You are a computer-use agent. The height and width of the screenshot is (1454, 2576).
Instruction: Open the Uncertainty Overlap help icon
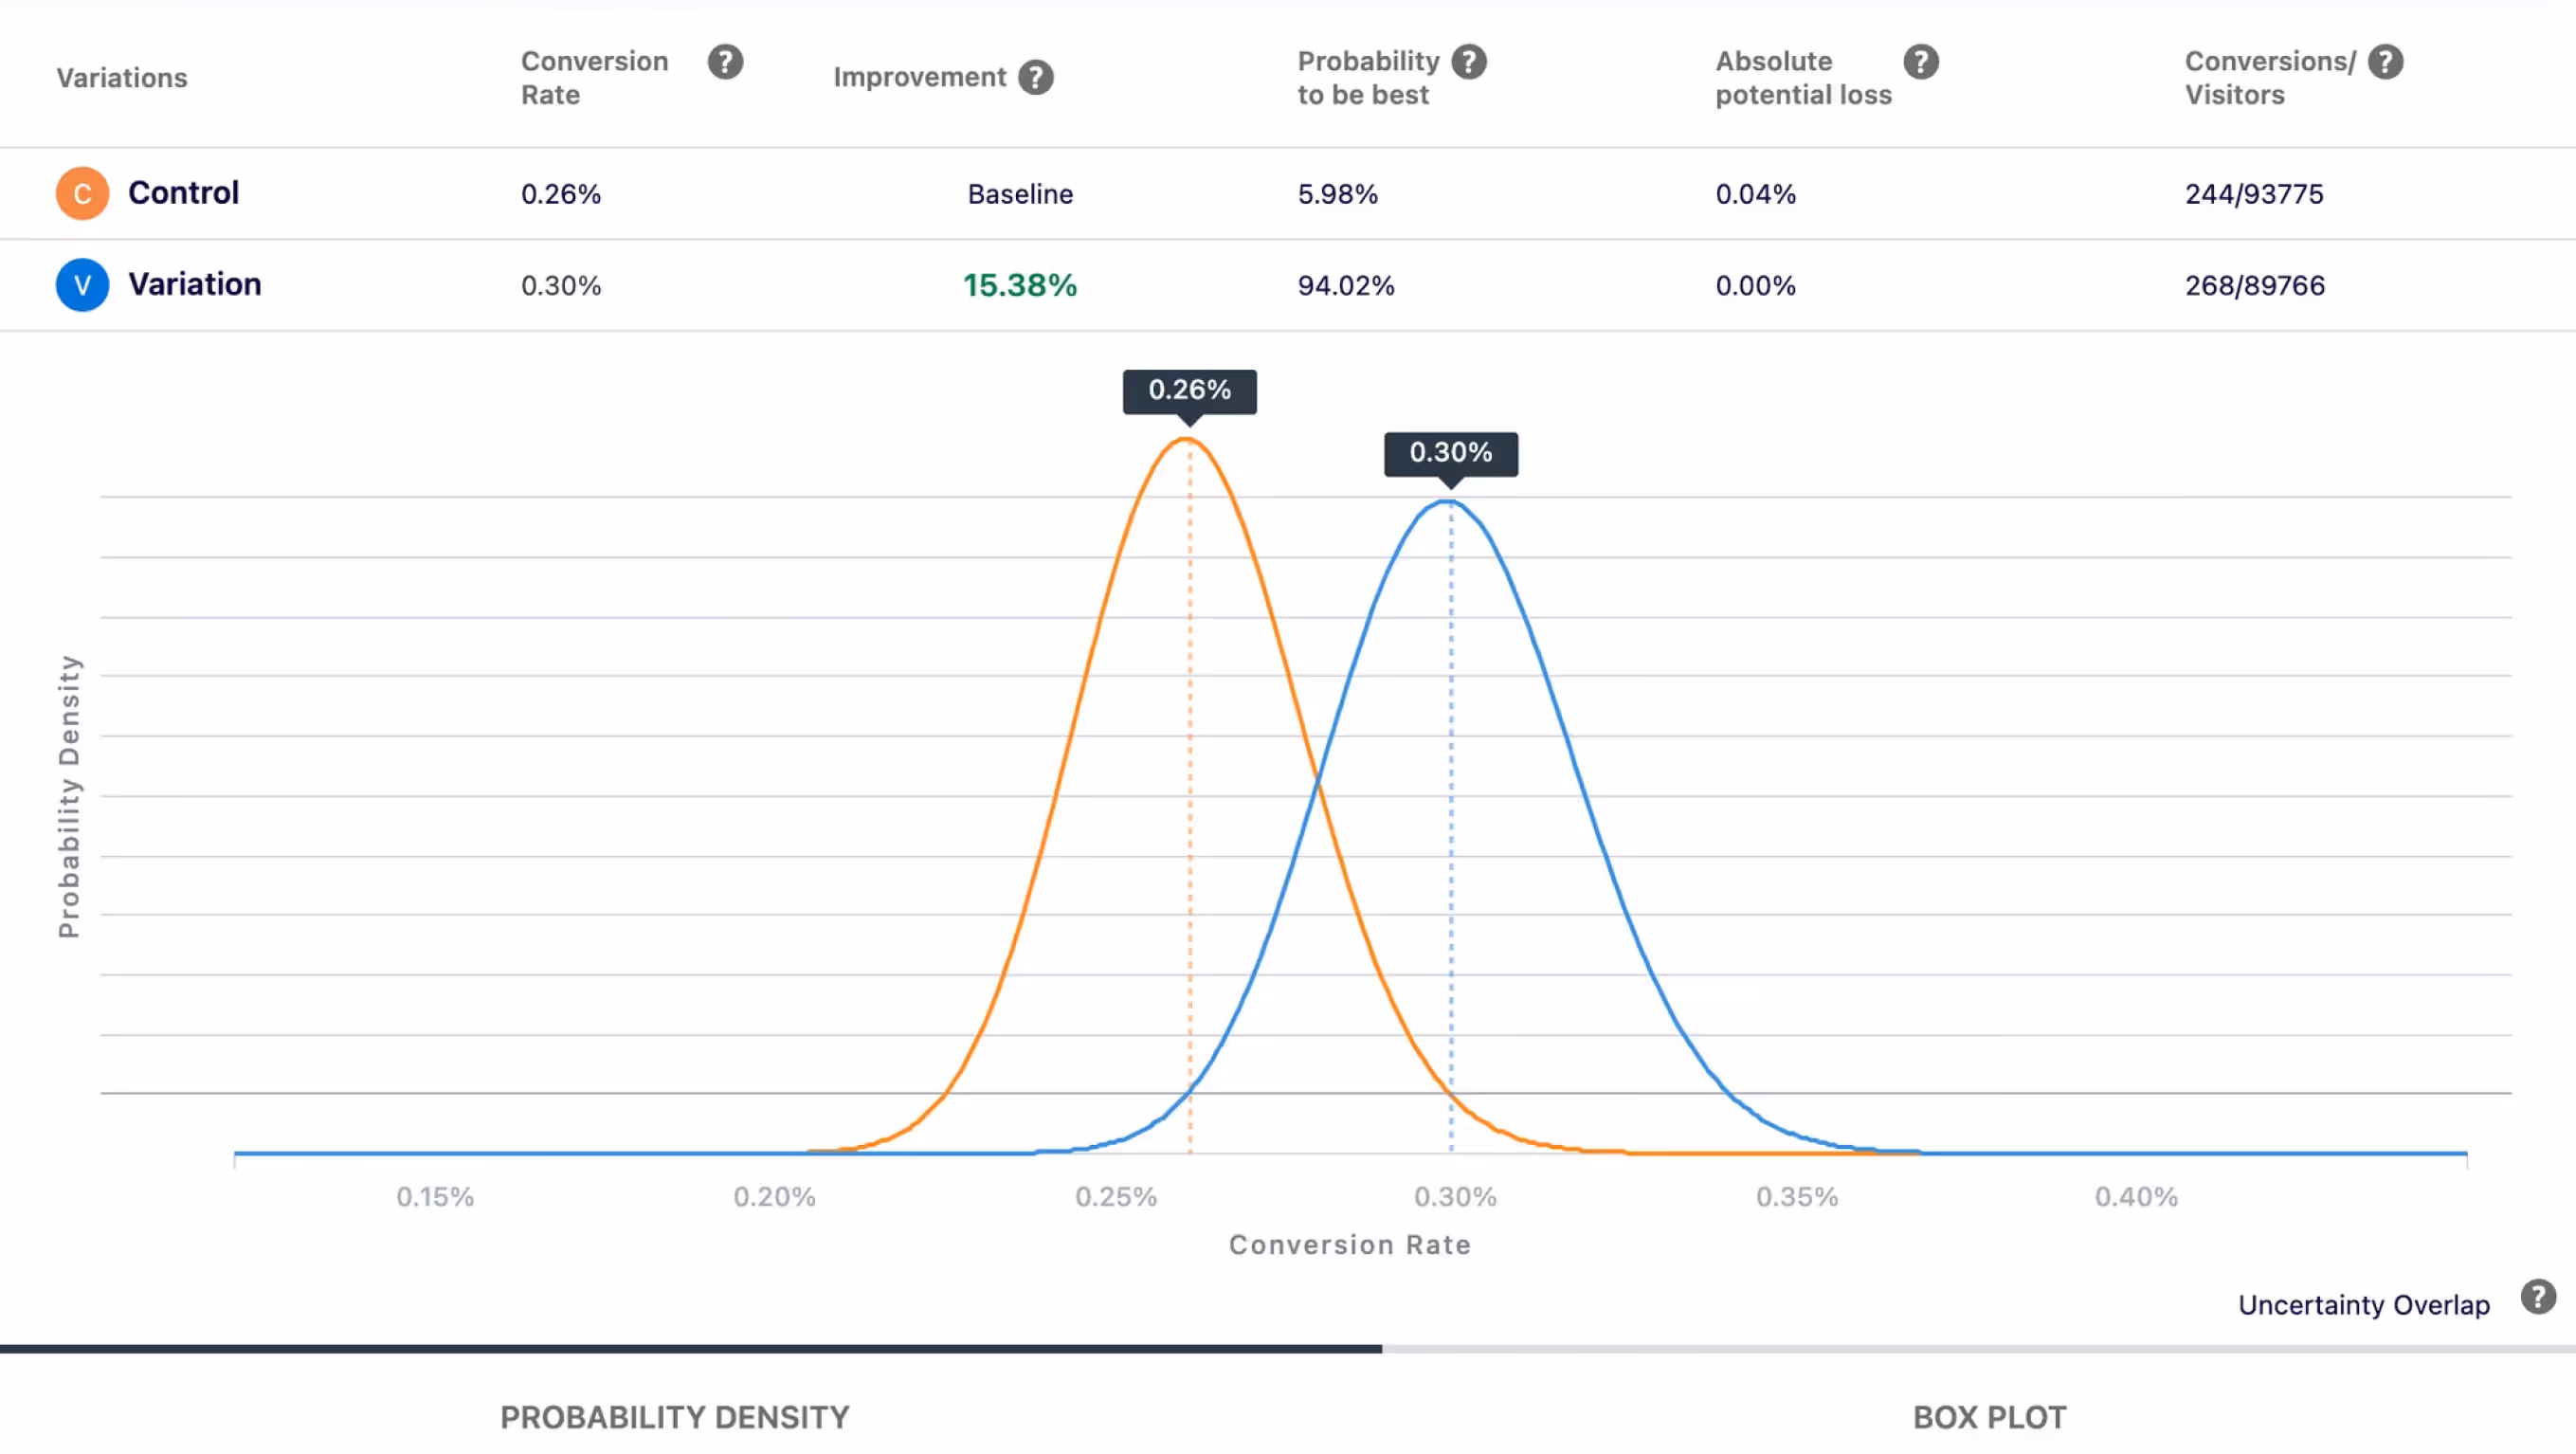tap(2538, 1298)
